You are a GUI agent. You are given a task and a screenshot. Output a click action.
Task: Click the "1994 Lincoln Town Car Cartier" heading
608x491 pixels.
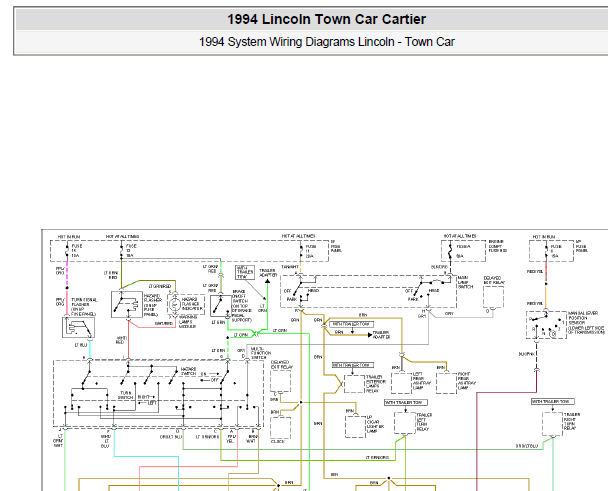tap(326, 19)
